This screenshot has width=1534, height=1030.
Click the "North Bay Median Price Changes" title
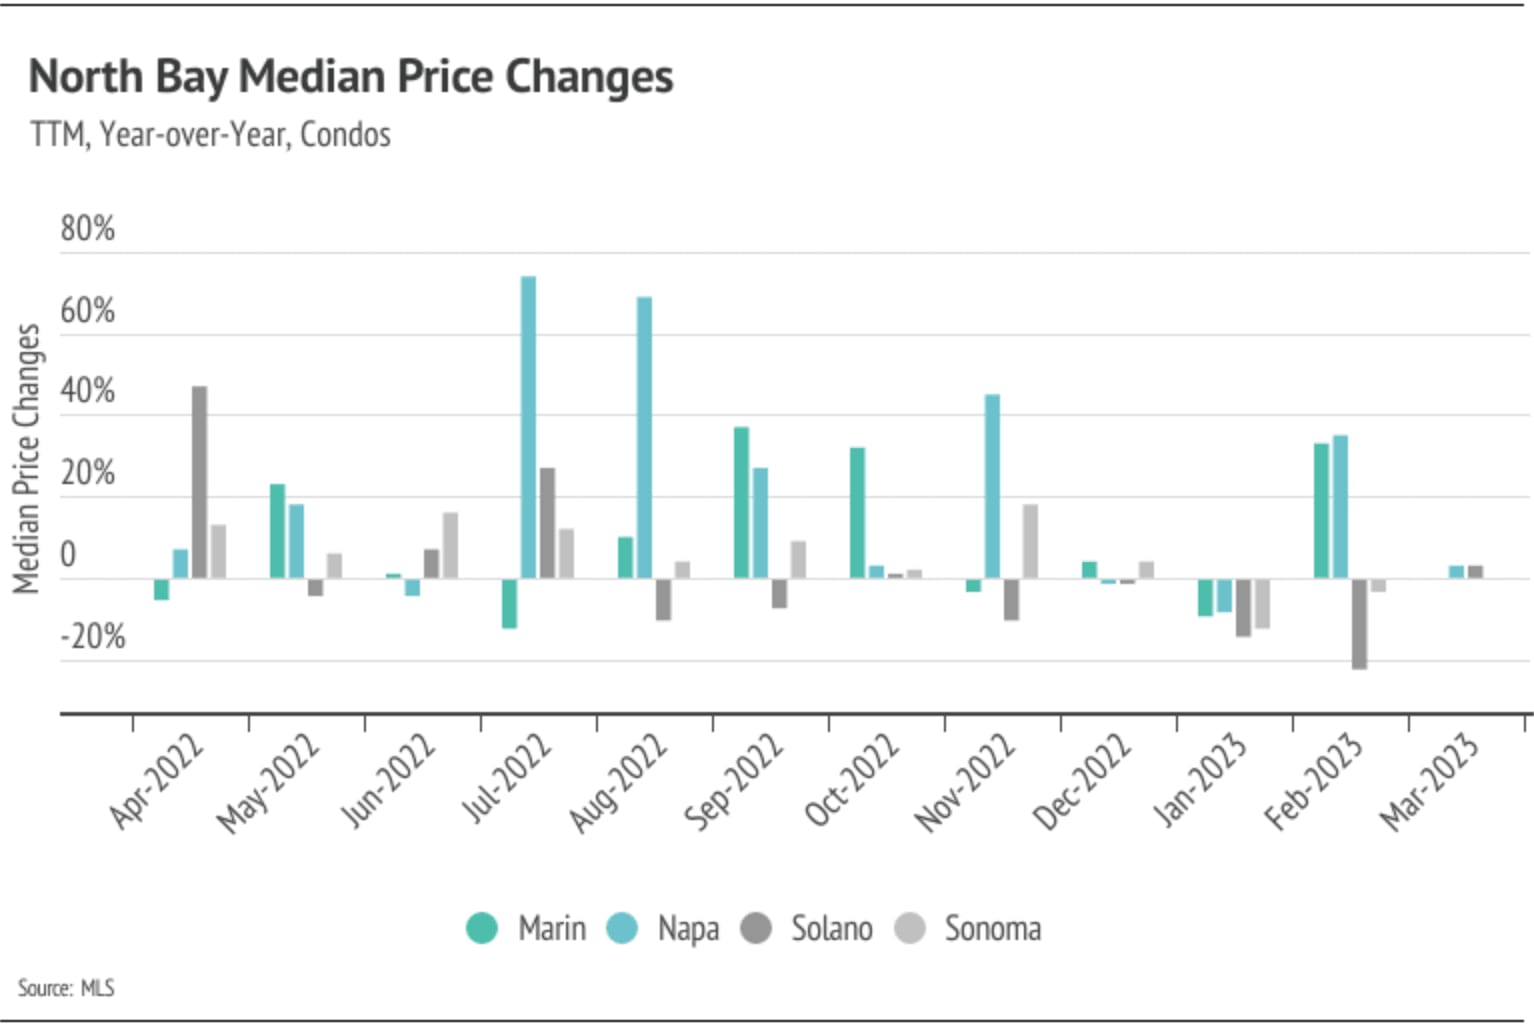tap(351, 76)
